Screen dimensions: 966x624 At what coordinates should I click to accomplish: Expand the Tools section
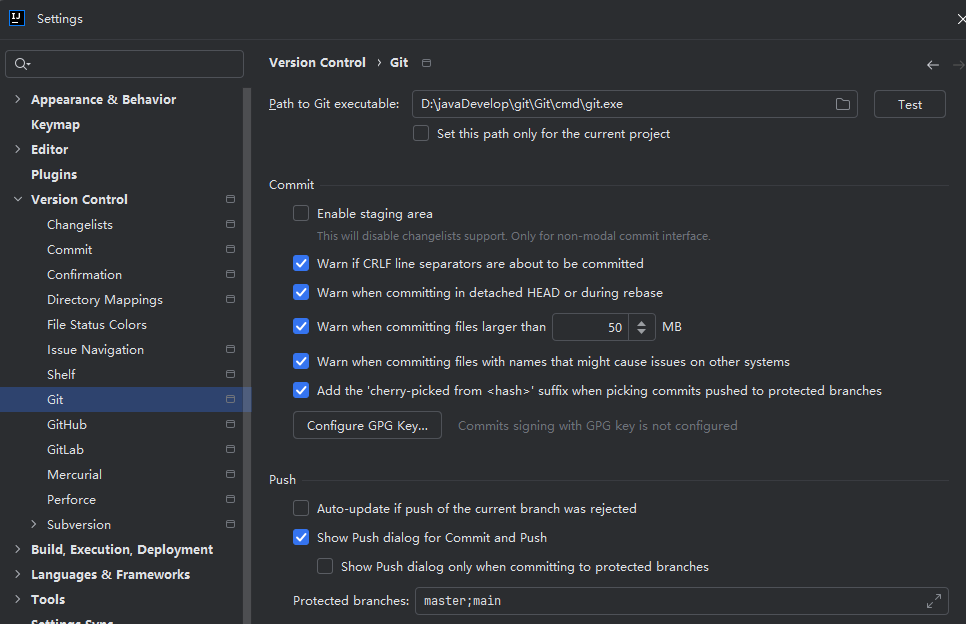(x=18, y=599)
